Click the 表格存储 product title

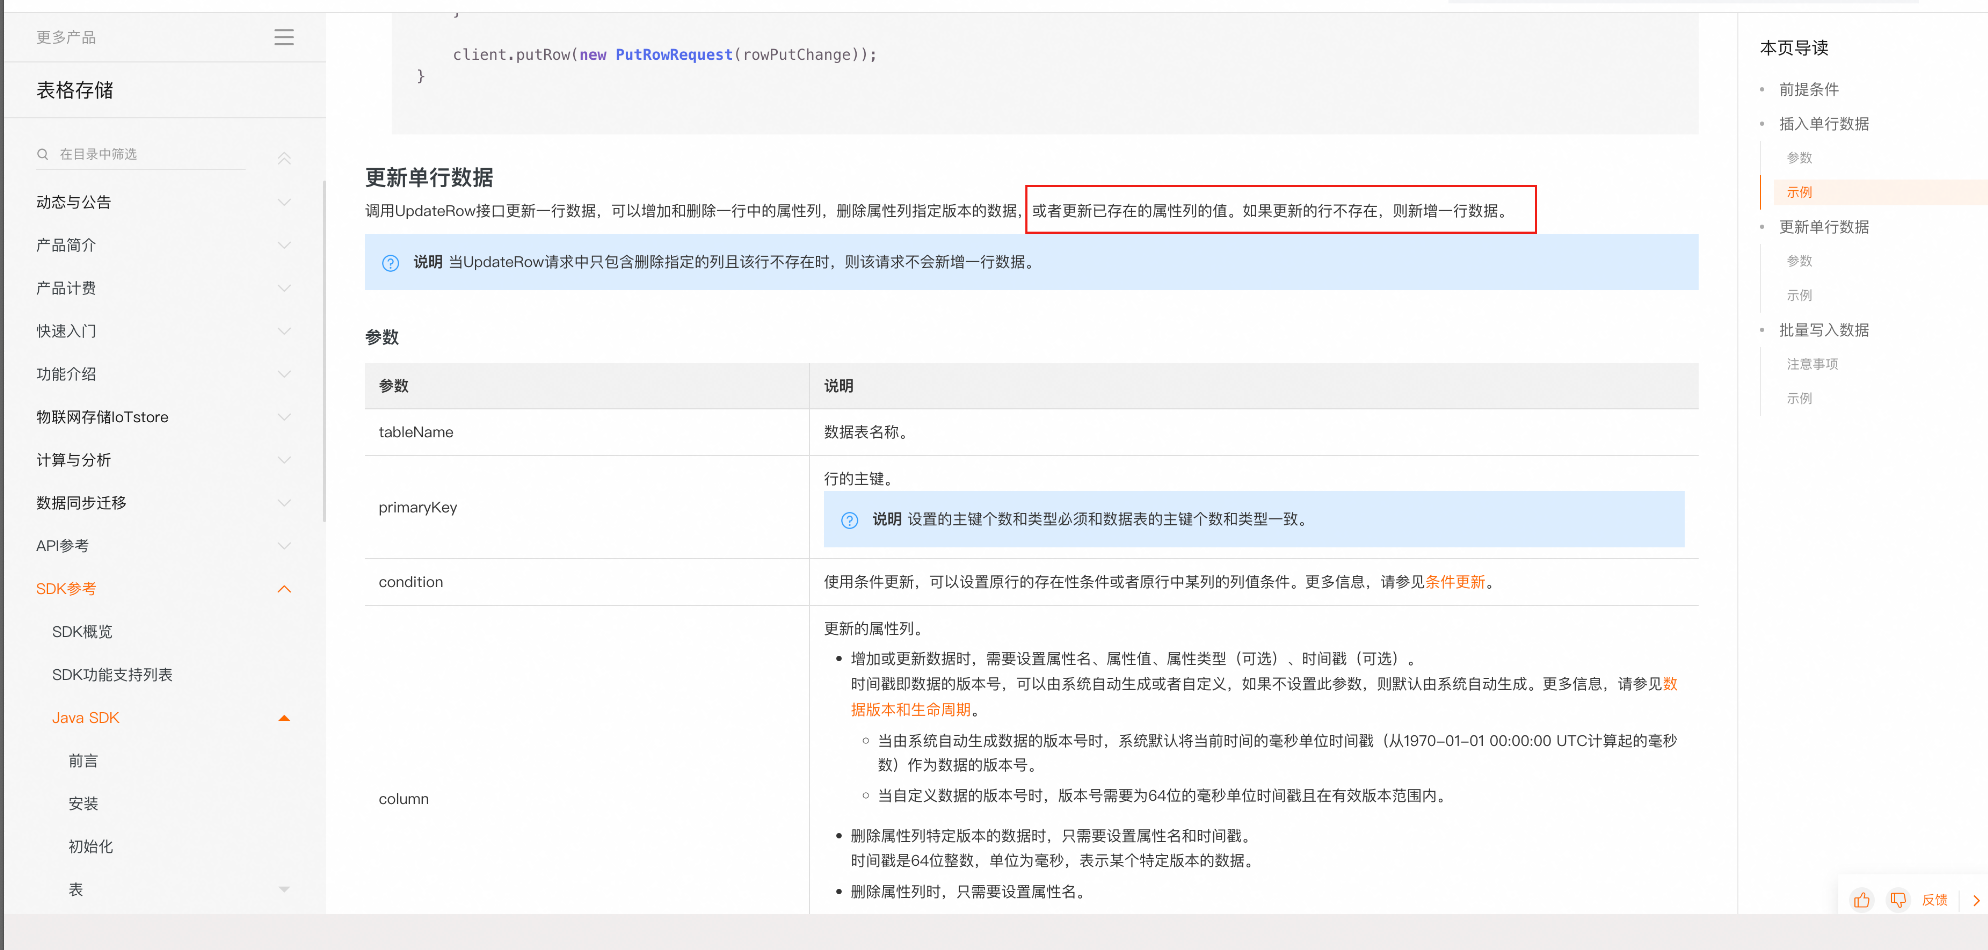coord(75,90)
